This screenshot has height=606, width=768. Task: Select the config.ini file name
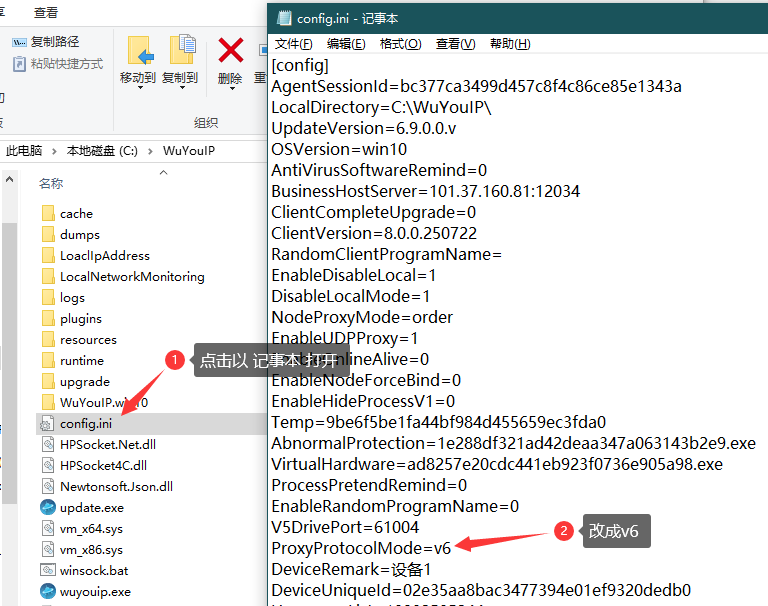pos(86,424)
